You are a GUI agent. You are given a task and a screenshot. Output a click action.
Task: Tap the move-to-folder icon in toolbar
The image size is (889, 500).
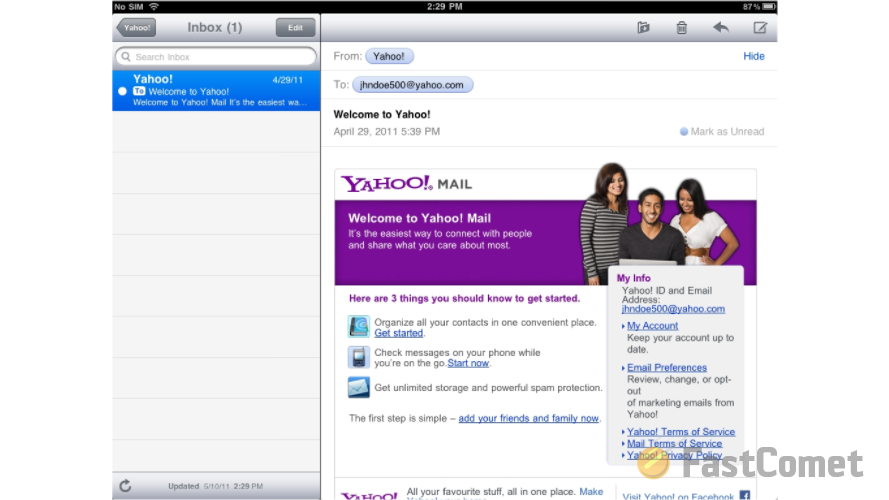643,27
